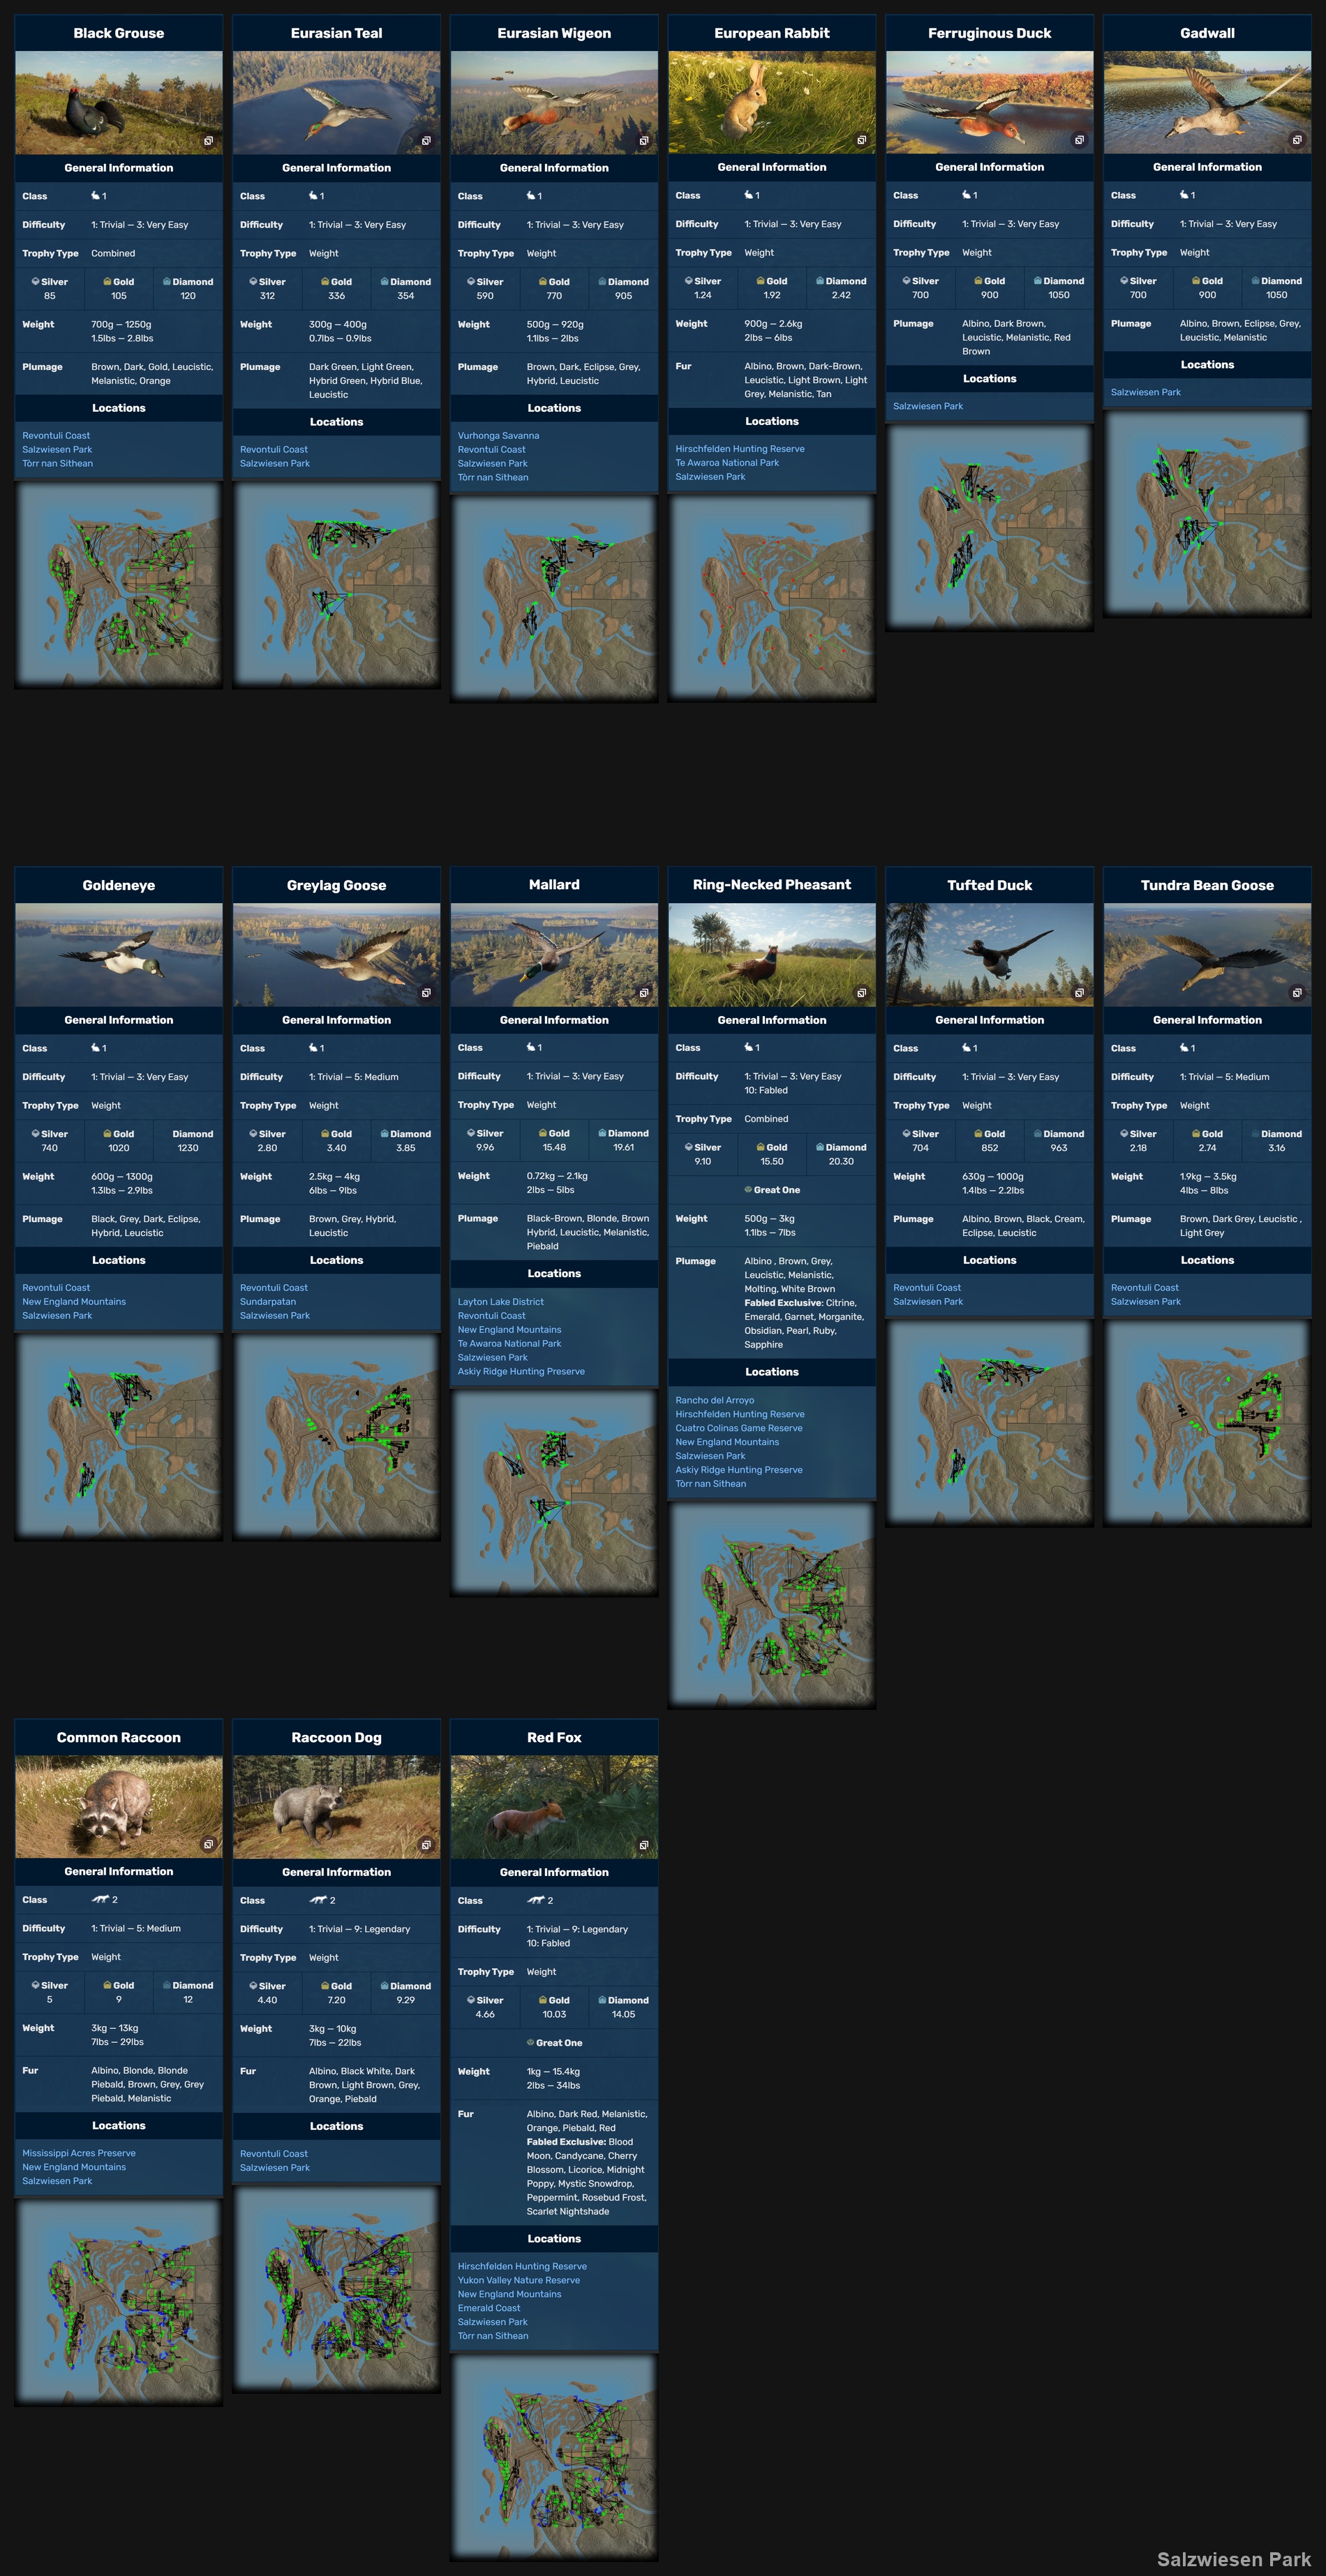Open the Gadwall photo enlarge icon

[x=1297, y=140]
